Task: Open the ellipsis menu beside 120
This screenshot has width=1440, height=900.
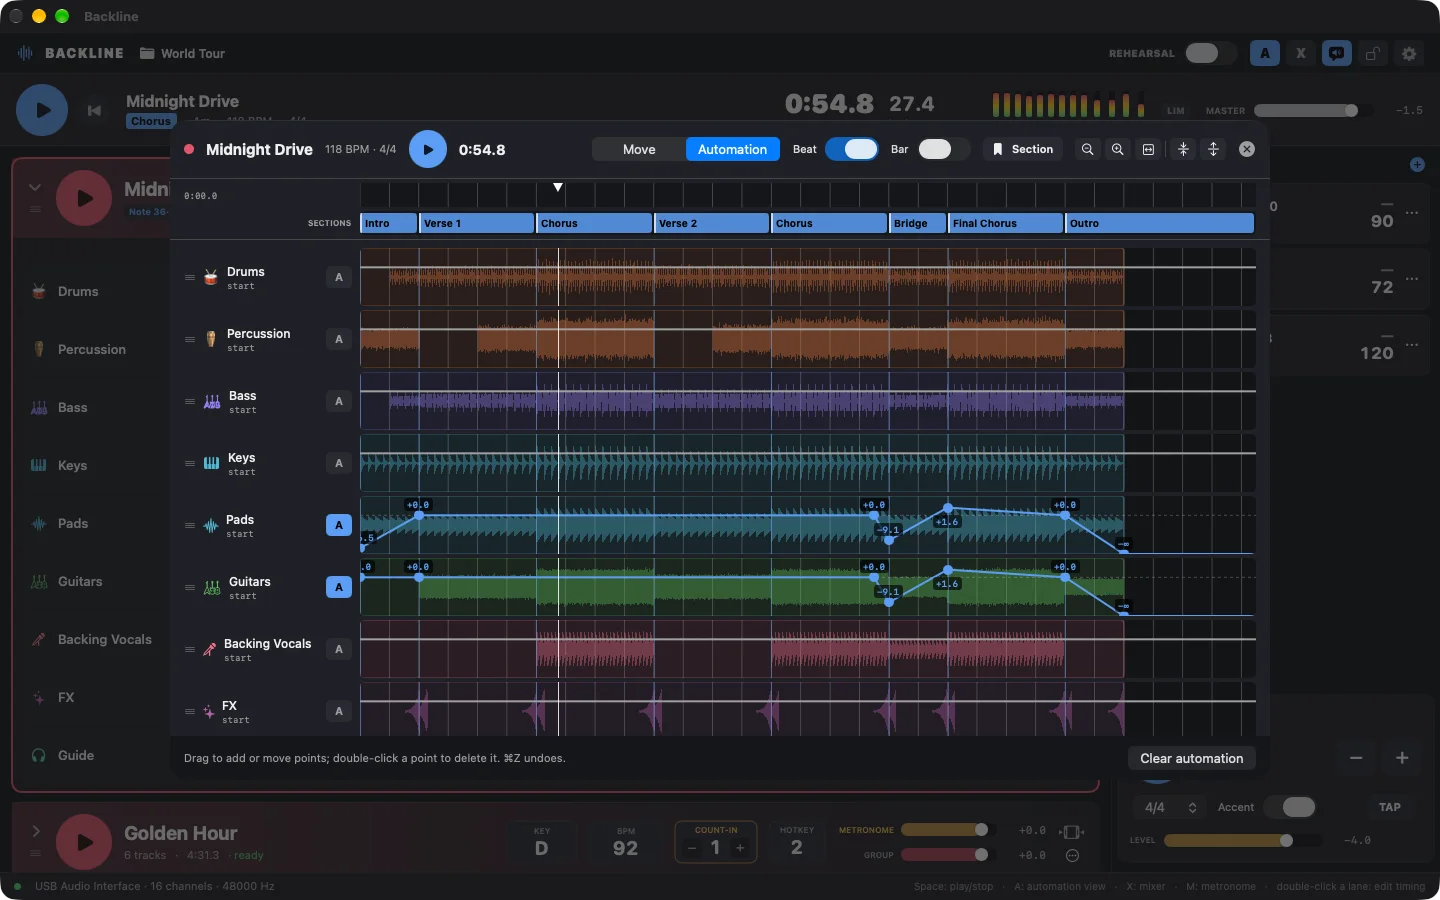Action: (x=1412, y=345)
